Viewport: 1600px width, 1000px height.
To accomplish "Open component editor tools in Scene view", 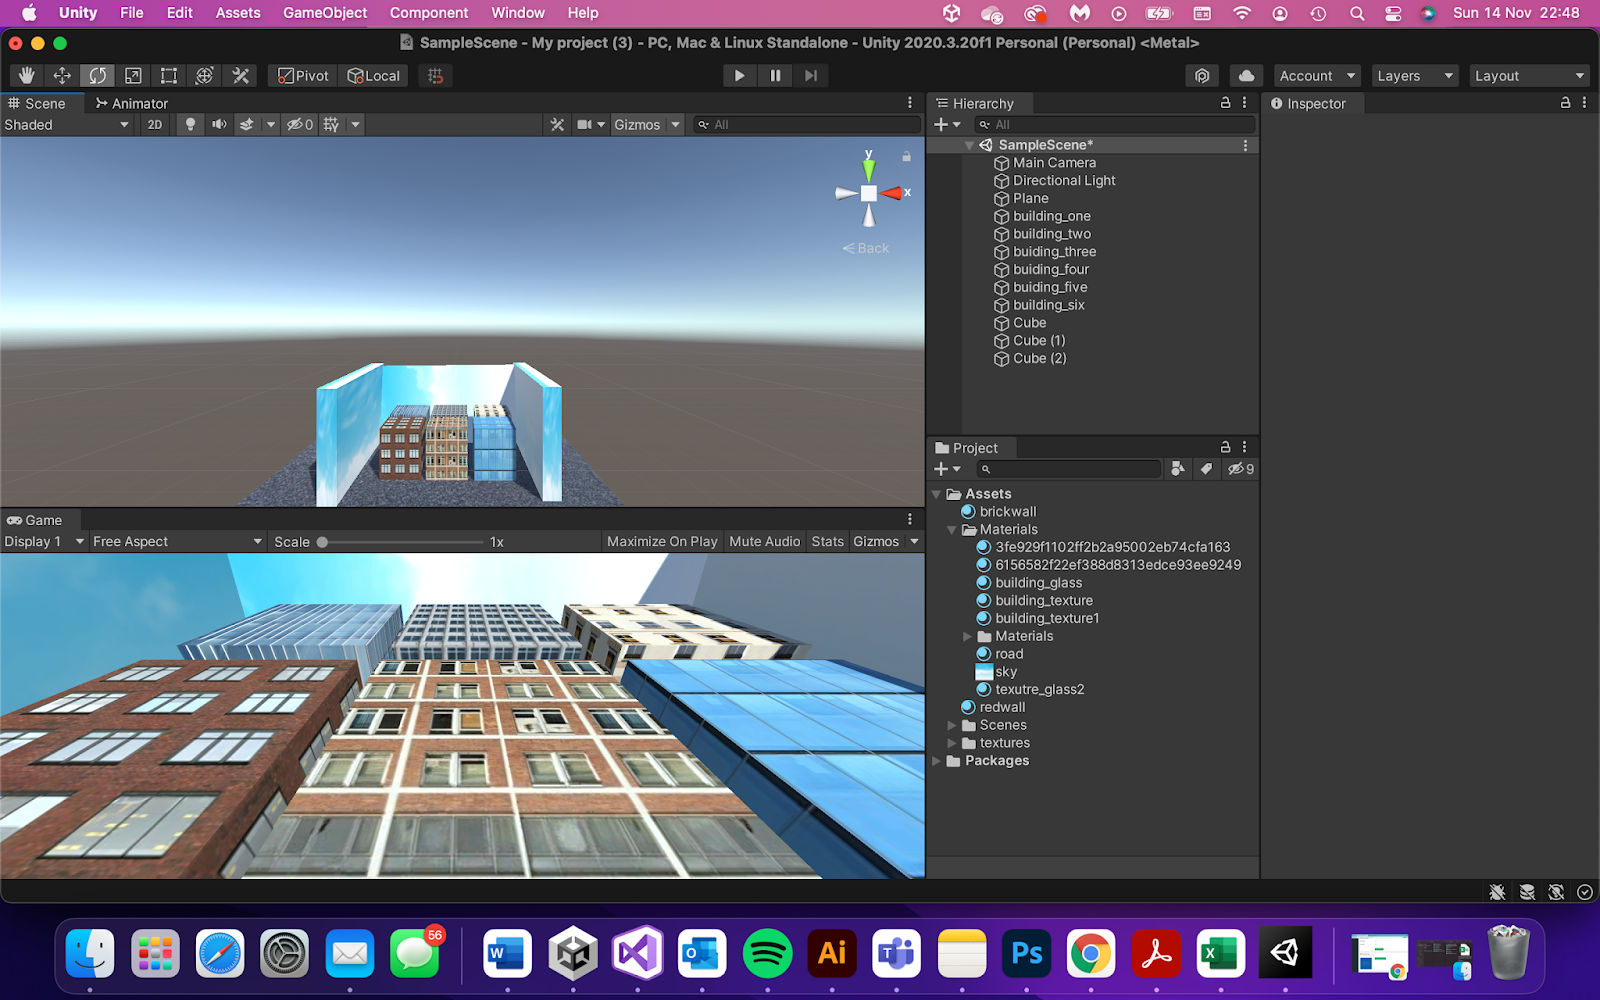I will (557, 125).
